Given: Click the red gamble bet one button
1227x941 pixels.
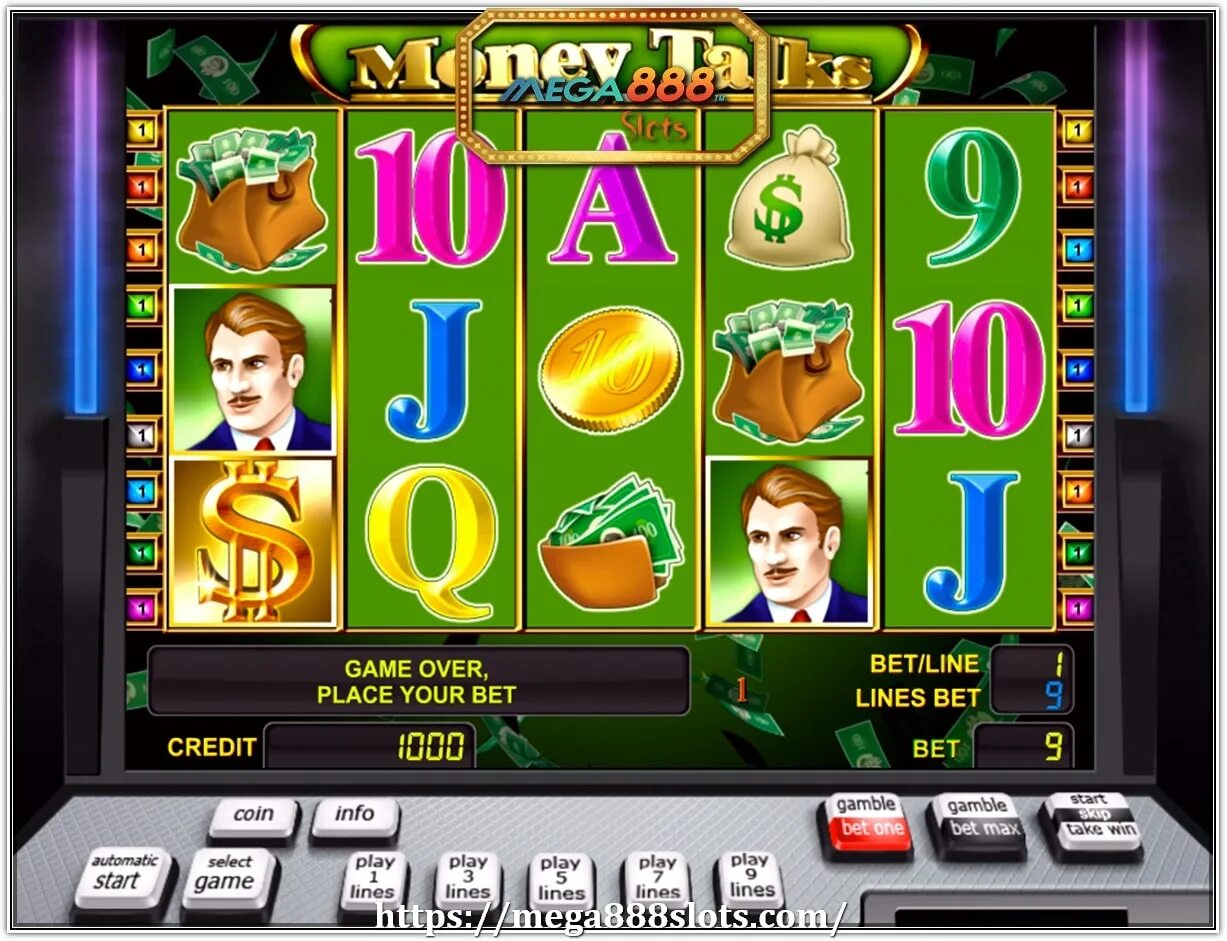Looking at the screenshot, I should [x=866, y=820].
